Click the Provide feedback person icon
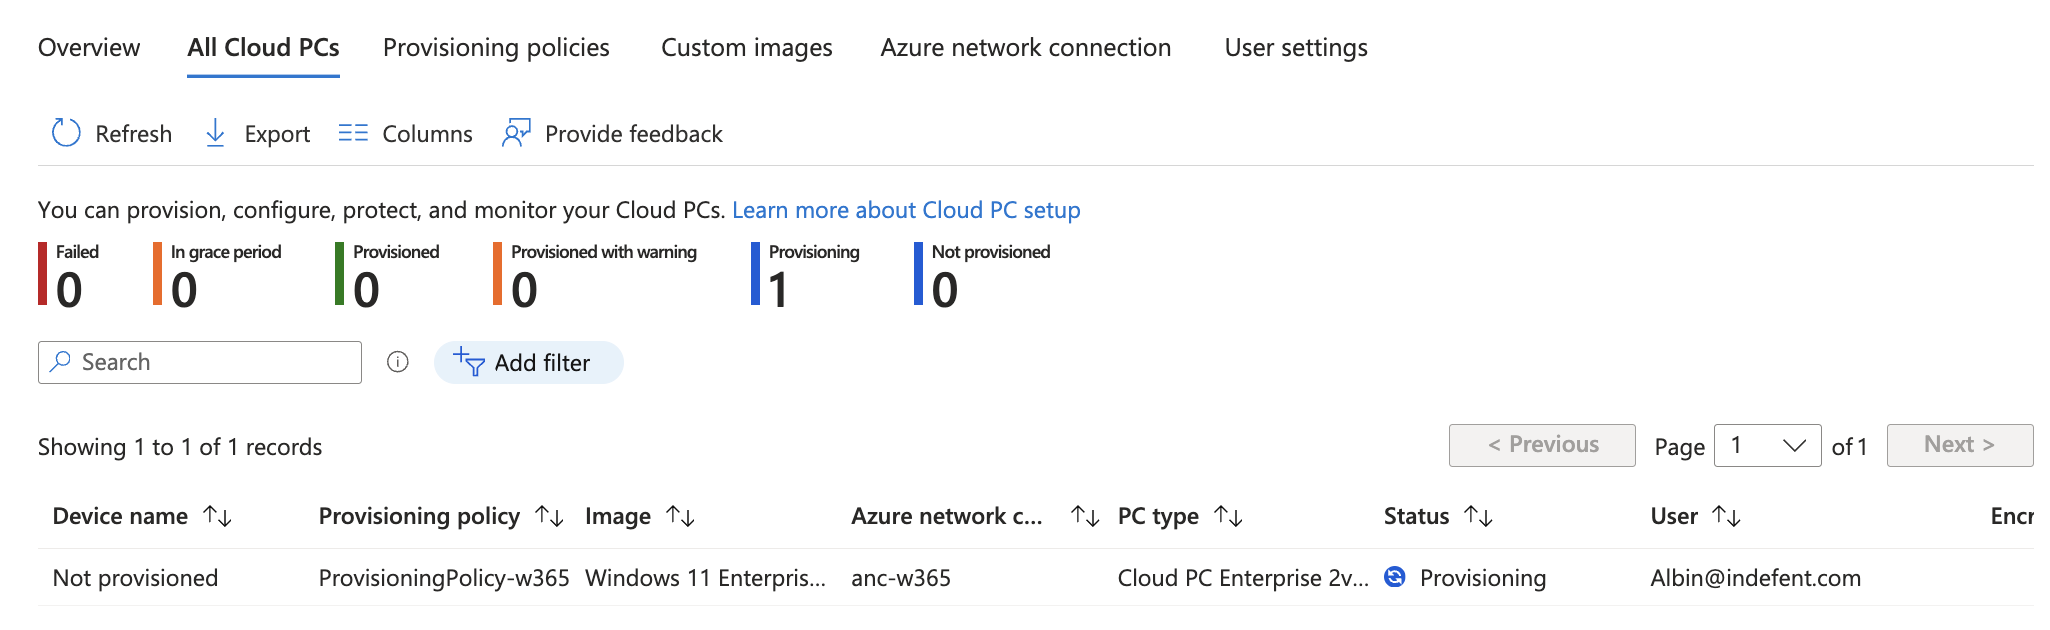The height and width of the screenshot is (630, 2050). [x=516, y=133]
